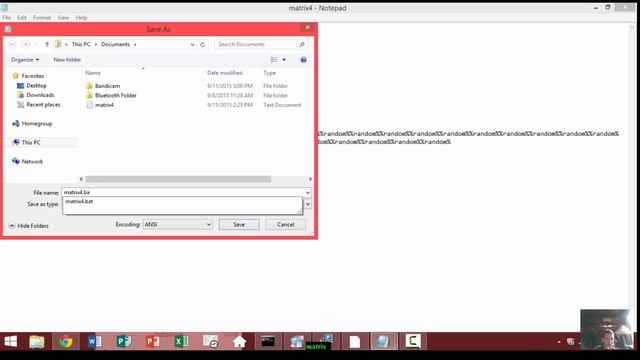640x360 pixels.
Task: Sort by the Name column header
Action: coord(93,73)
